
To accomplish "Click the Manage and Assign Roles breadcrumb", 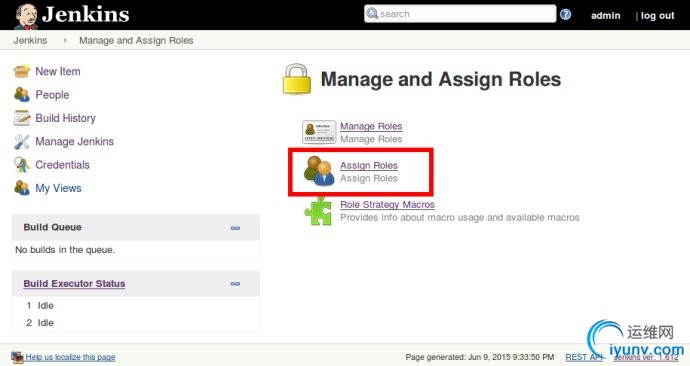I will 136,40.
